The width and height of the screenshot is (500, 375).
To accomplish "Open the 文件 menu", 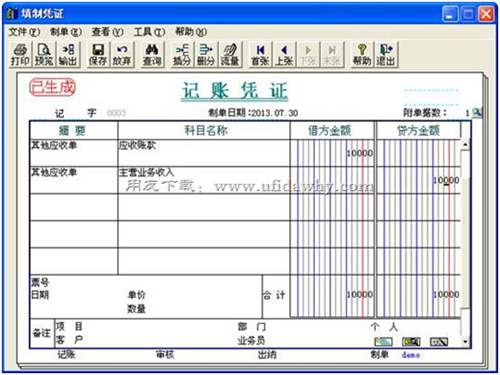I will point(24,32).
